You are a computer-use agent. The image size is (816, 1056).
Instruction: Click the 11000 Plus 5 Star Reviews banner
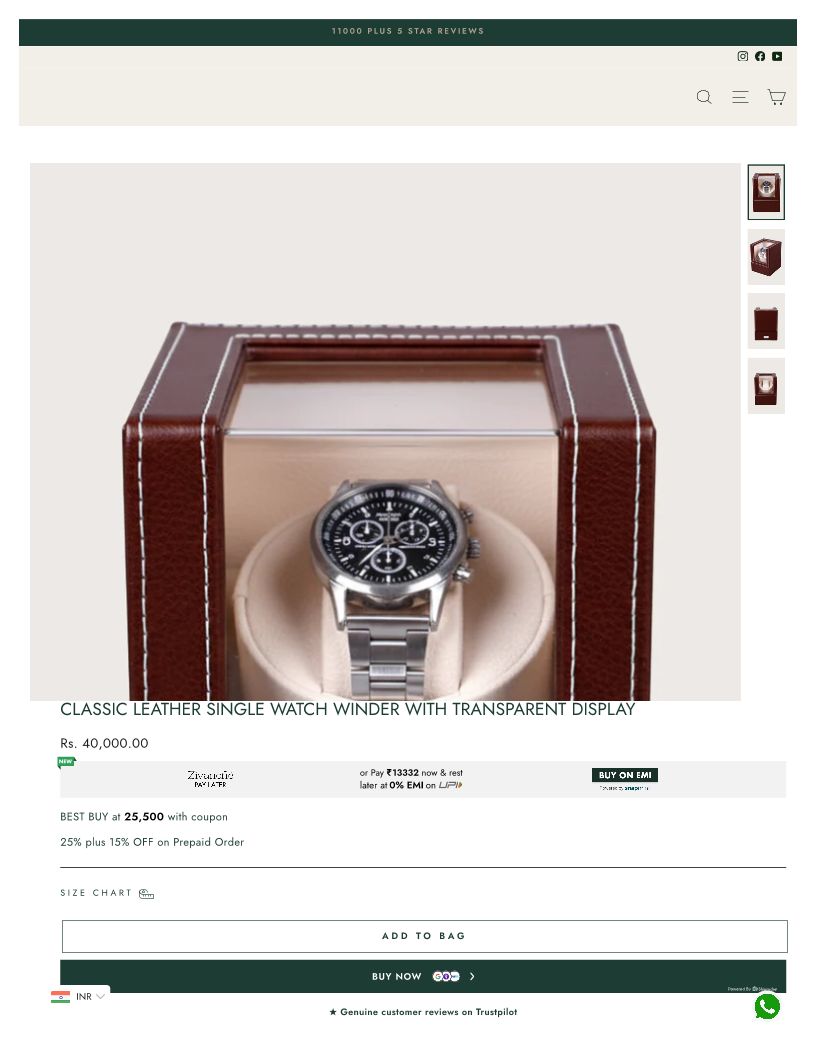click(x=407, y=31)
